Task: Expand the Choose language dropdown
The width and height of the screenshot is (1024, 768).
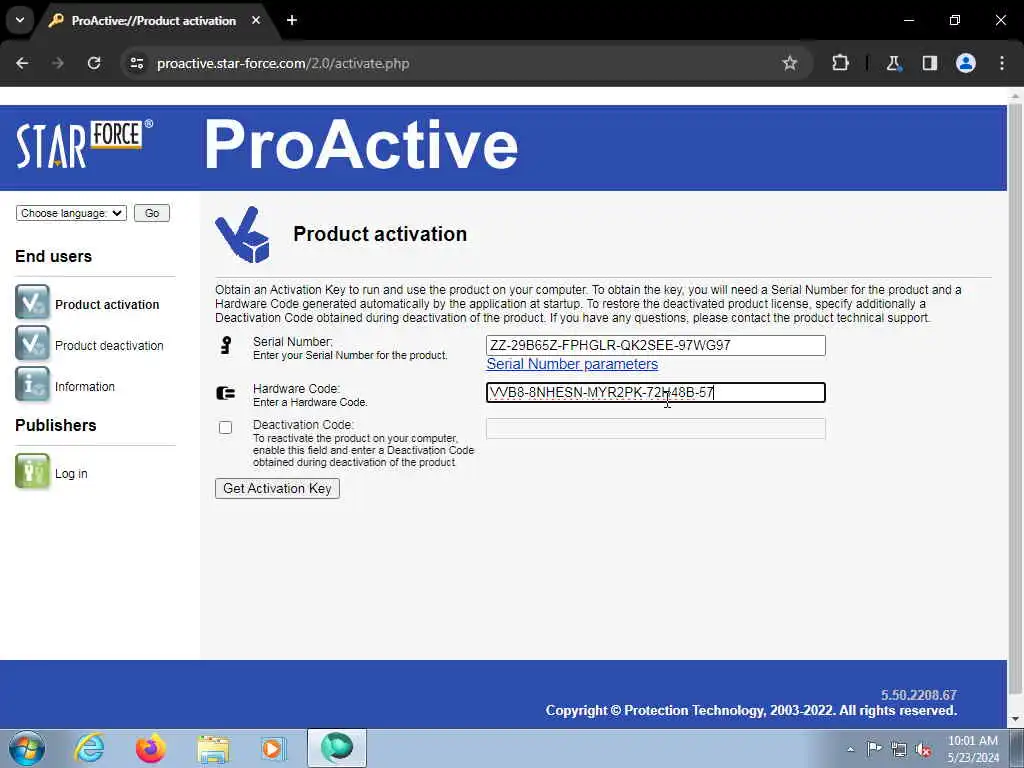Action: (x=71, y=213)
